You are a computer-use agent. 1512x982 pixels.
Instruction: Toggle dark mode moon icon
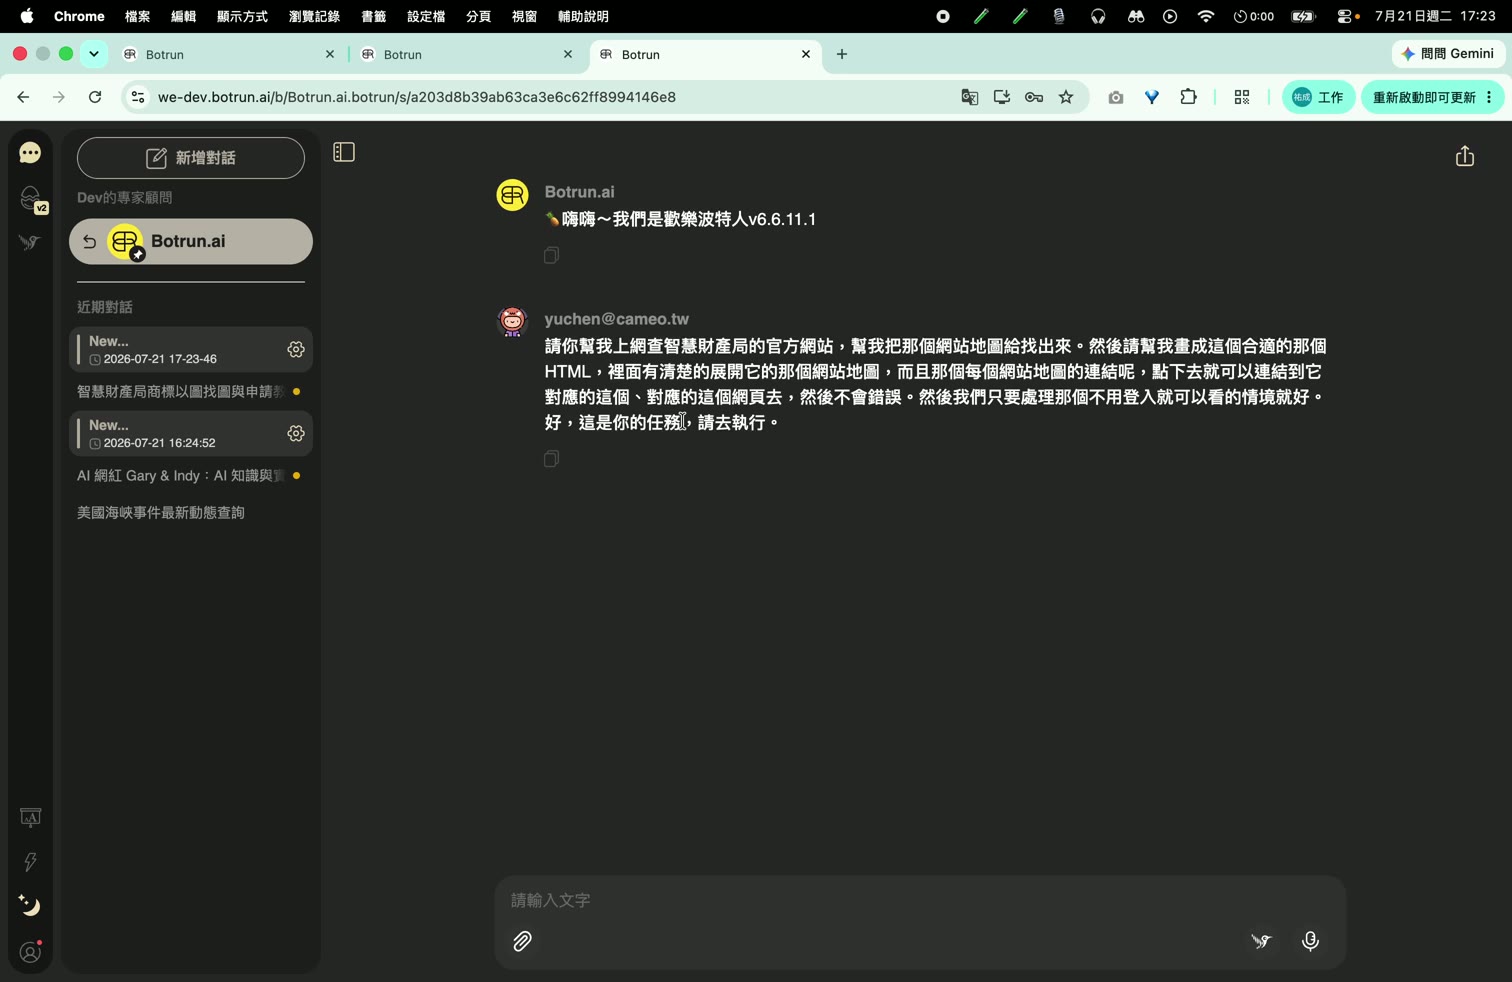pyautogui.click(x=30, y=905)
